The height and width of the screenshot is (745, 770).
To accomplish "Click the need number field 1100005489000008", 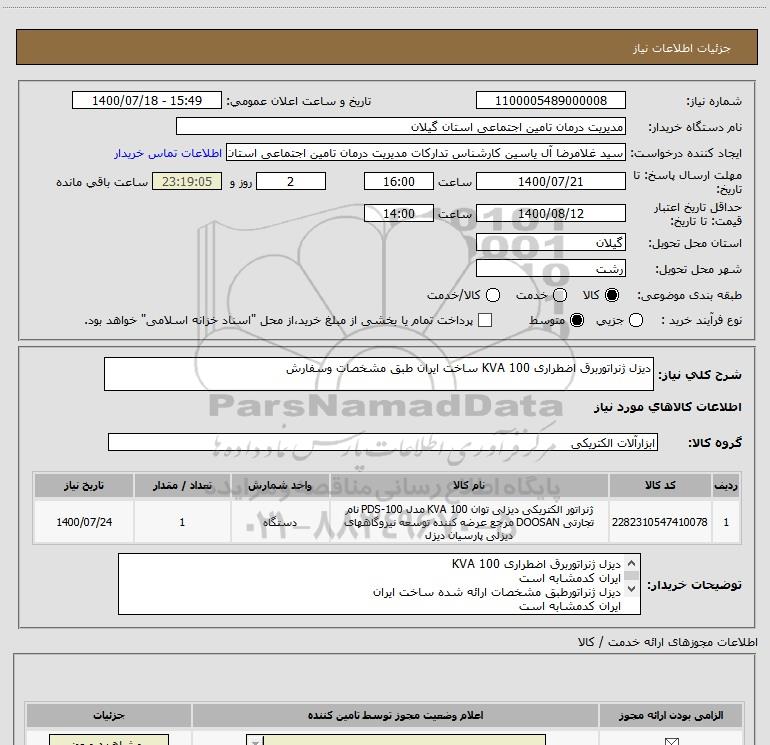I will click(x=550, y=101).
